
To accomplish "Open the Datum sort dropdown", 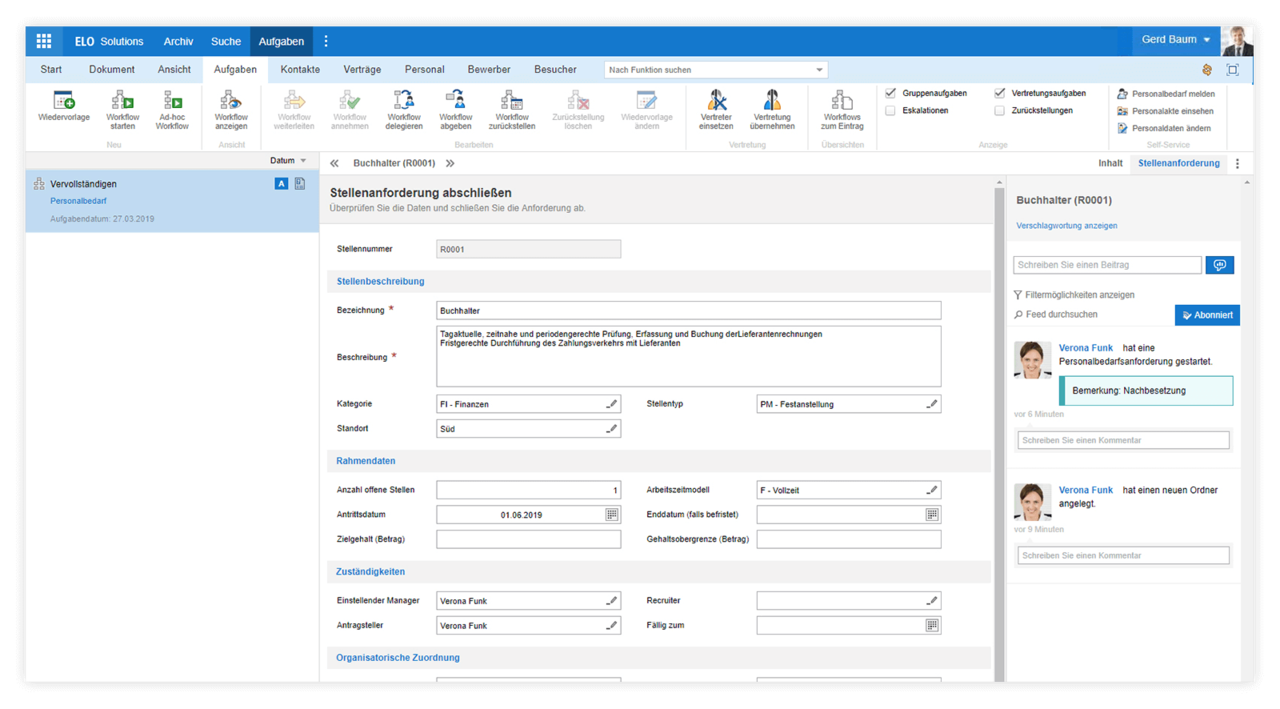I will tap(289, 161).
